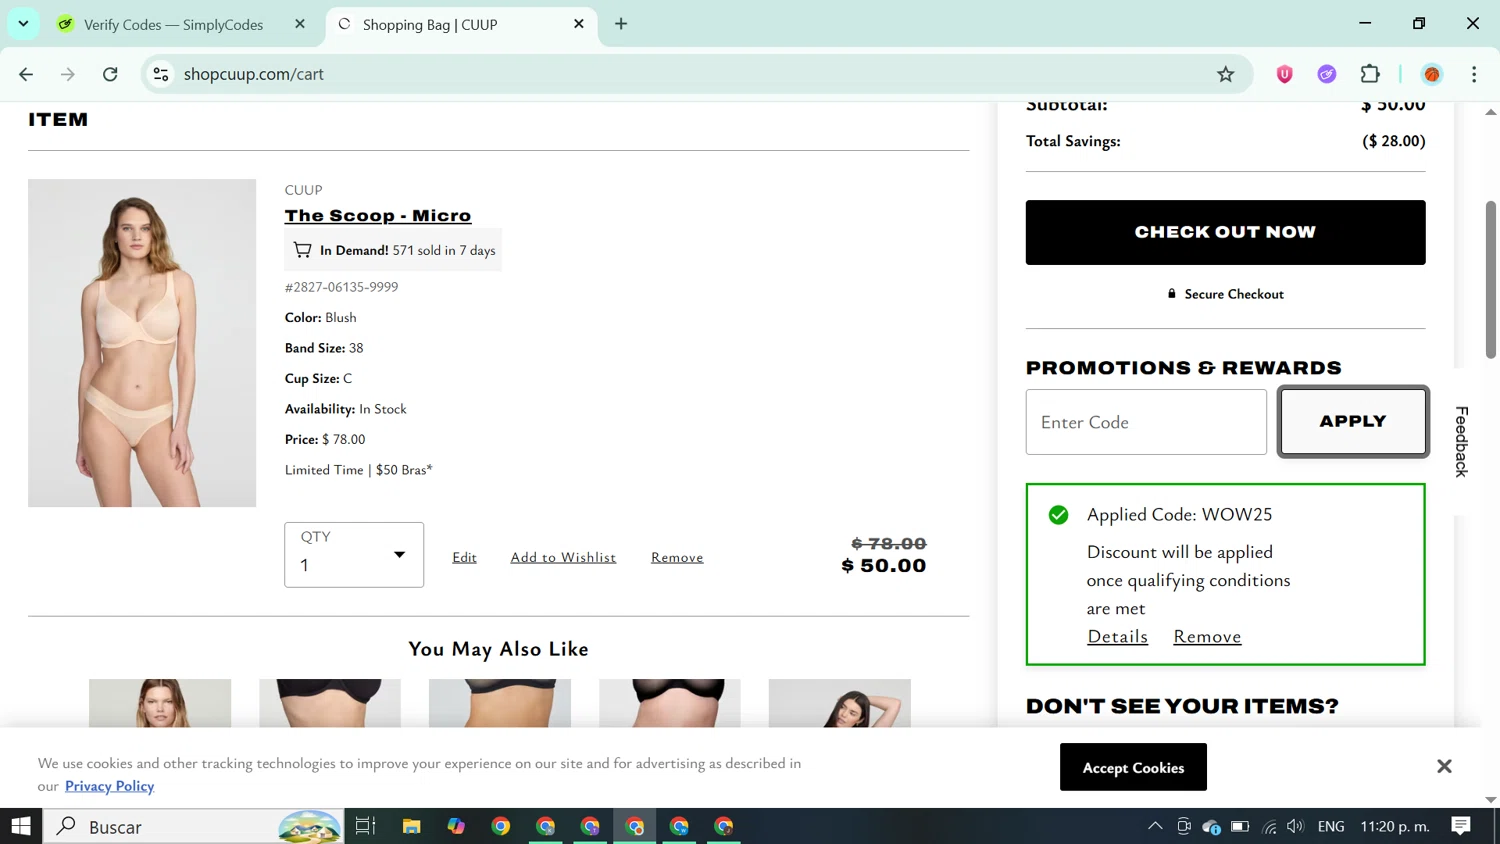Click the clock showing 11:20 p. m.
This screenshot has width=1500, height=844.
coord(1396,826)
